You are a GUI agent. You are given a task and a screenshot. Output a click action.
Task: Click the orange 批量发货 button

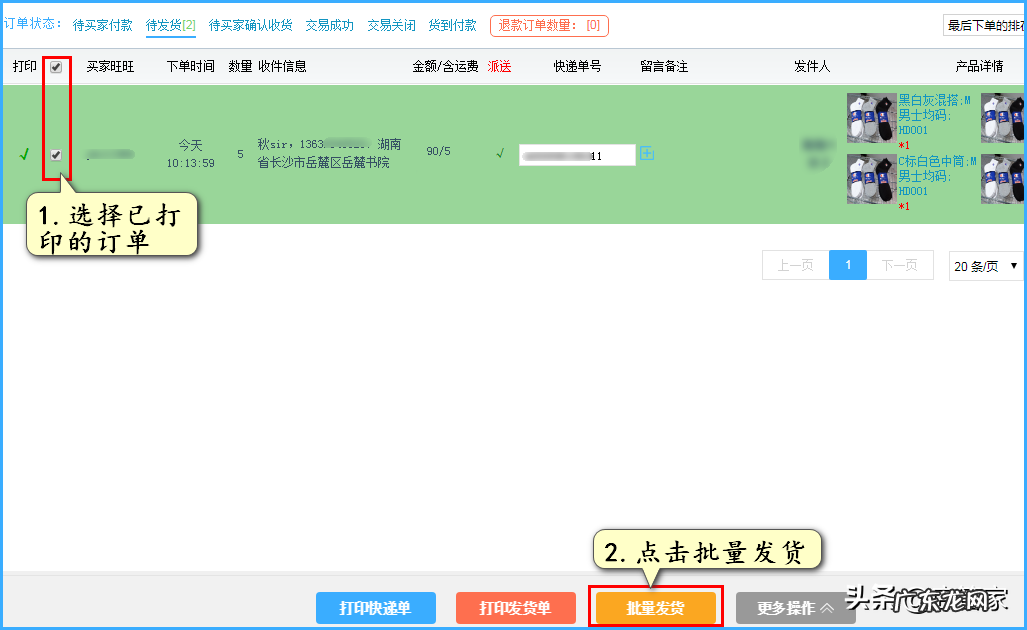click(655, 608)
